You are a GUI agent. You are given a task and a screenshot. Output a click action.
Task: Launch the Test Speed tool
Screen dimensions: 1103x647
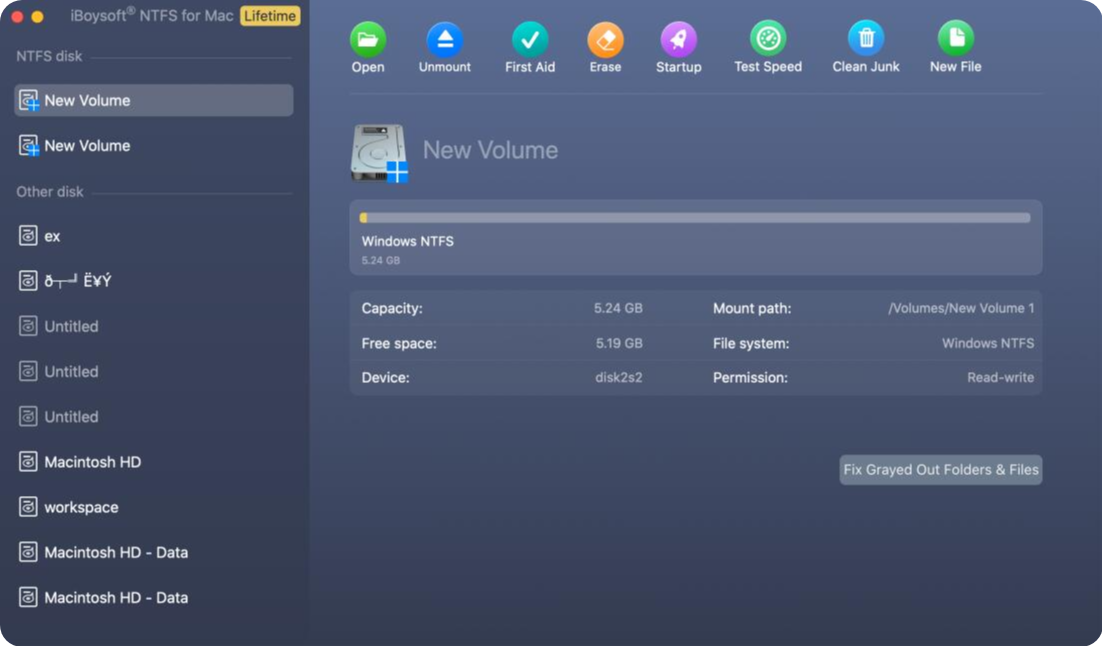(x=767, y=48)
